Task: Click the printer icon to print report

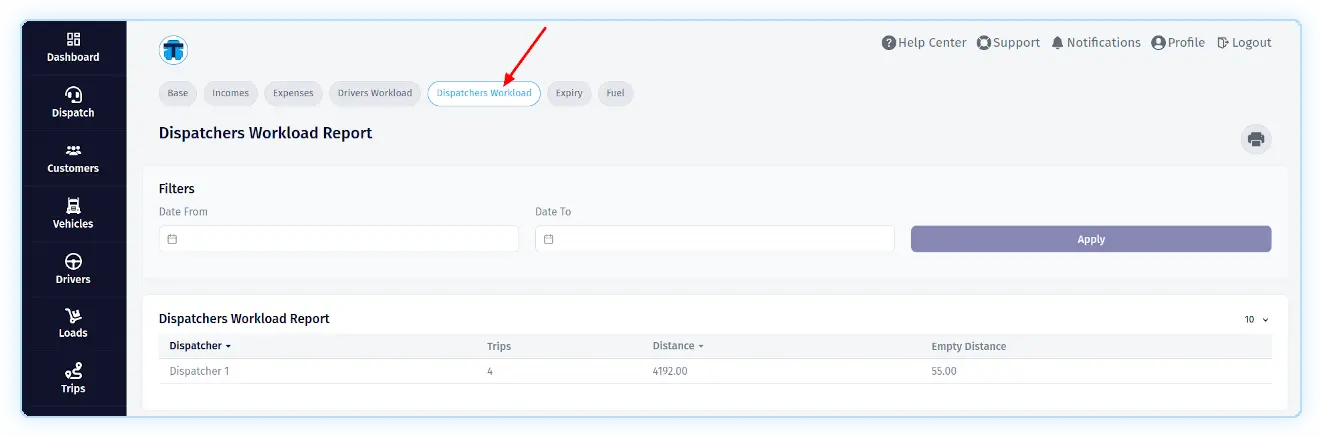Action: tap(1256, 139)
